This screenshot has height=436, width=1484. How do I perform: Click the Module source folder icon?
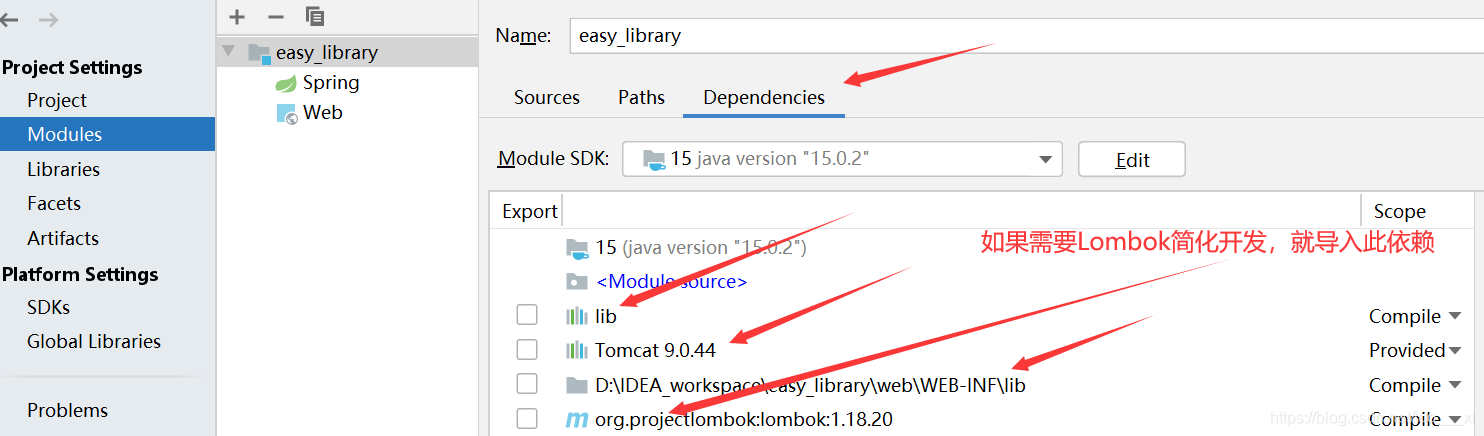coord(577,281)
